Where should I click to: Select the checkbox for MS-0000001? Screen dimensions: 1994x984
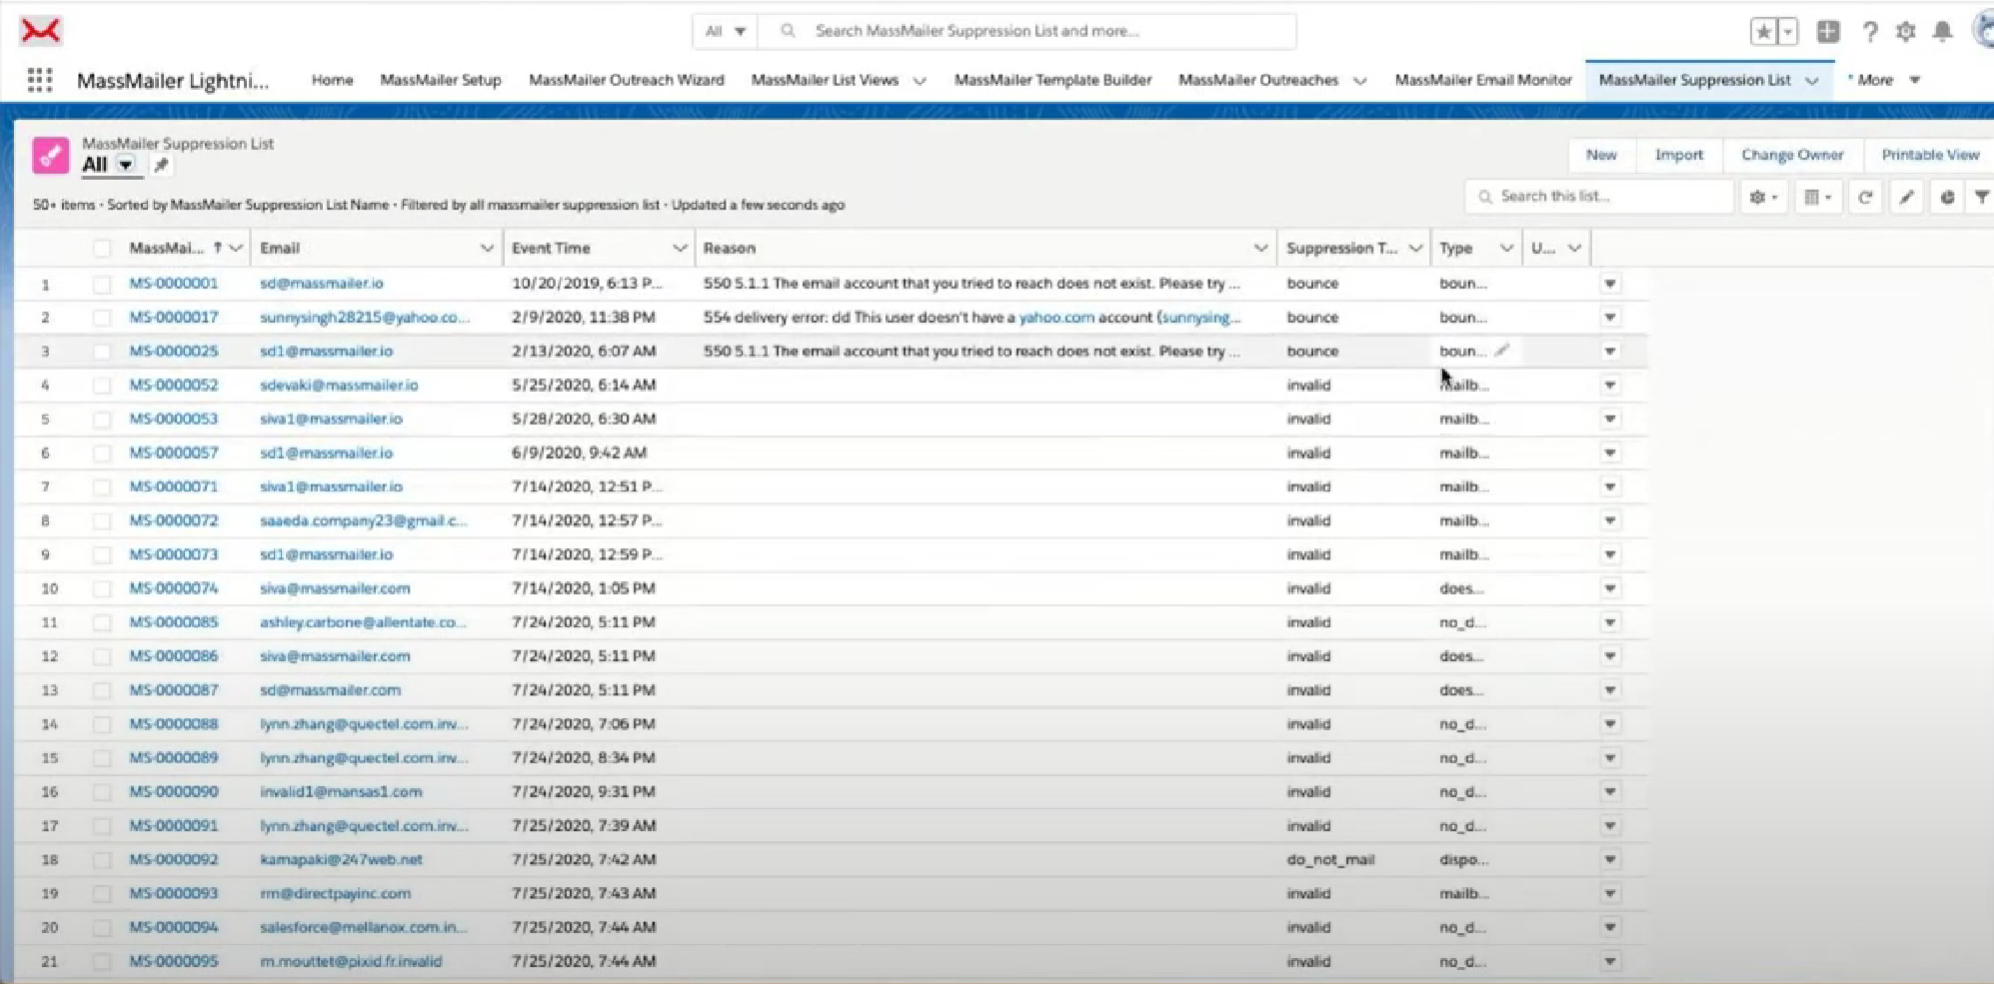[x=102, y=284]
